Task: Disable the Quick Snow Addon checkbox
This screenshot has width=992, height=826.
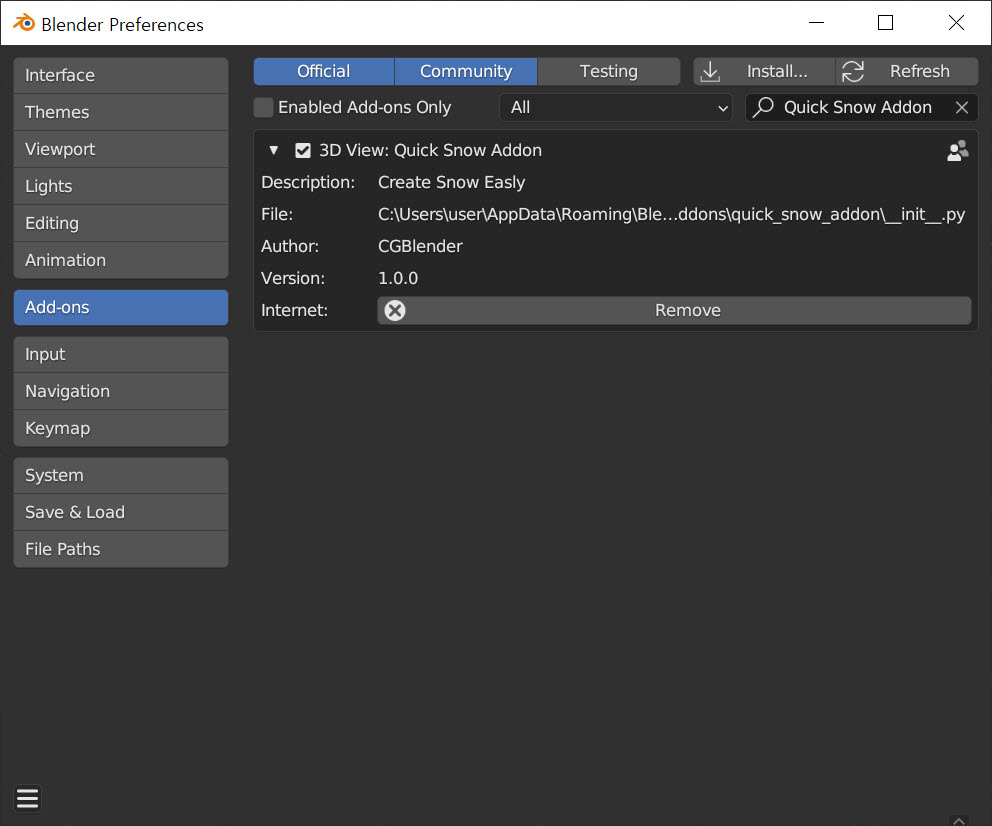Action: pos(303,151)
